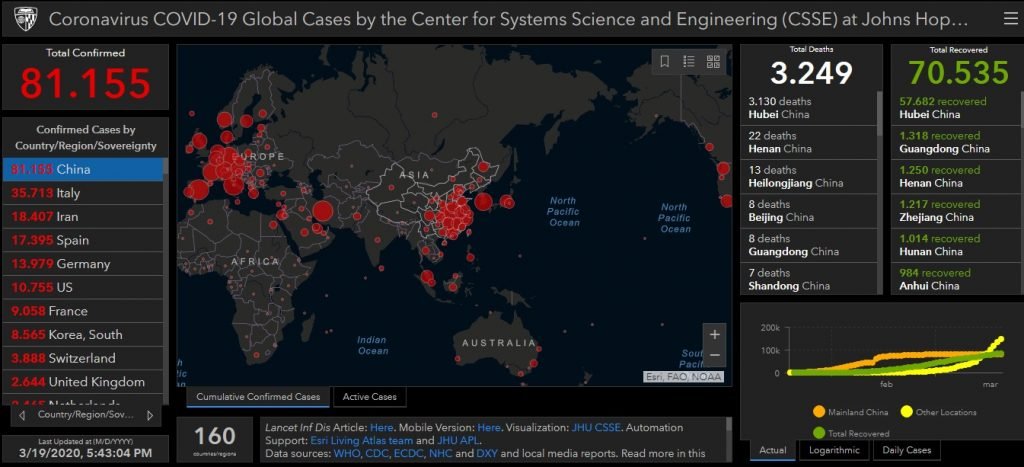Zoom out on the map with minus button
This screenshot has width=1024, height=467.
coord(714,355)
